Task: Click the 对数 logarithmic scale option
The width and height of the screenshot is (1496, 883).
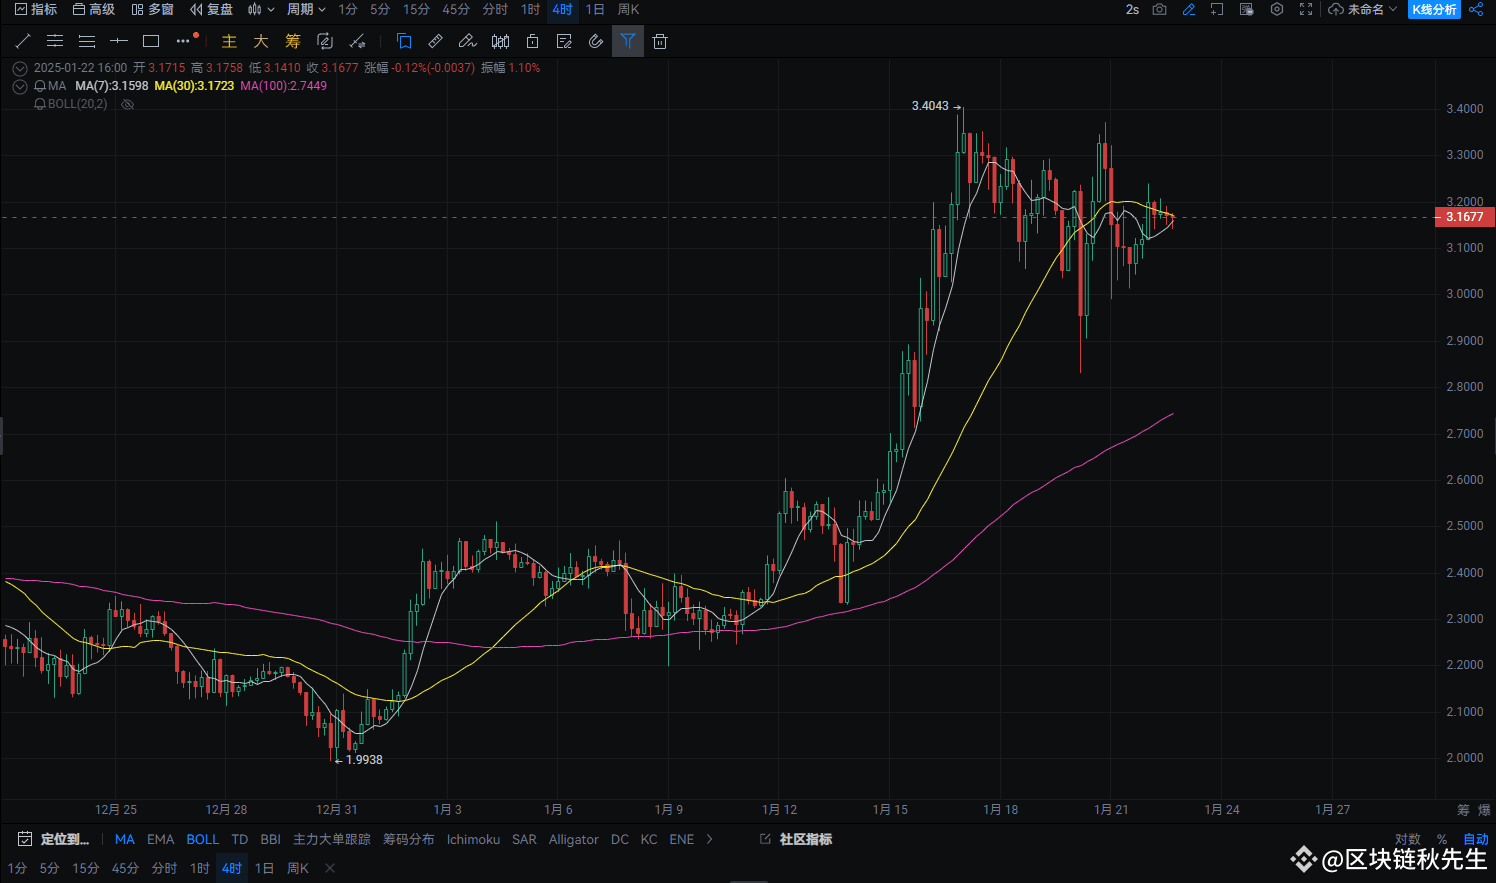Action: (x=1408, y=839)
